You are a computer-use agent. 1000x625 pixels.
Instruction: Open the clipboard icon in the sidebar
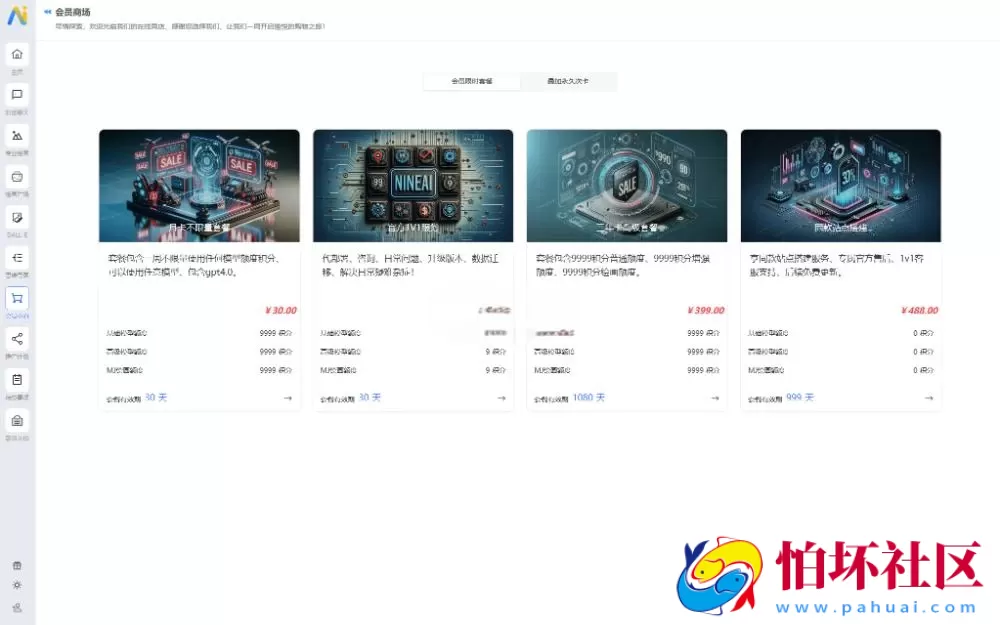point(17,379)
